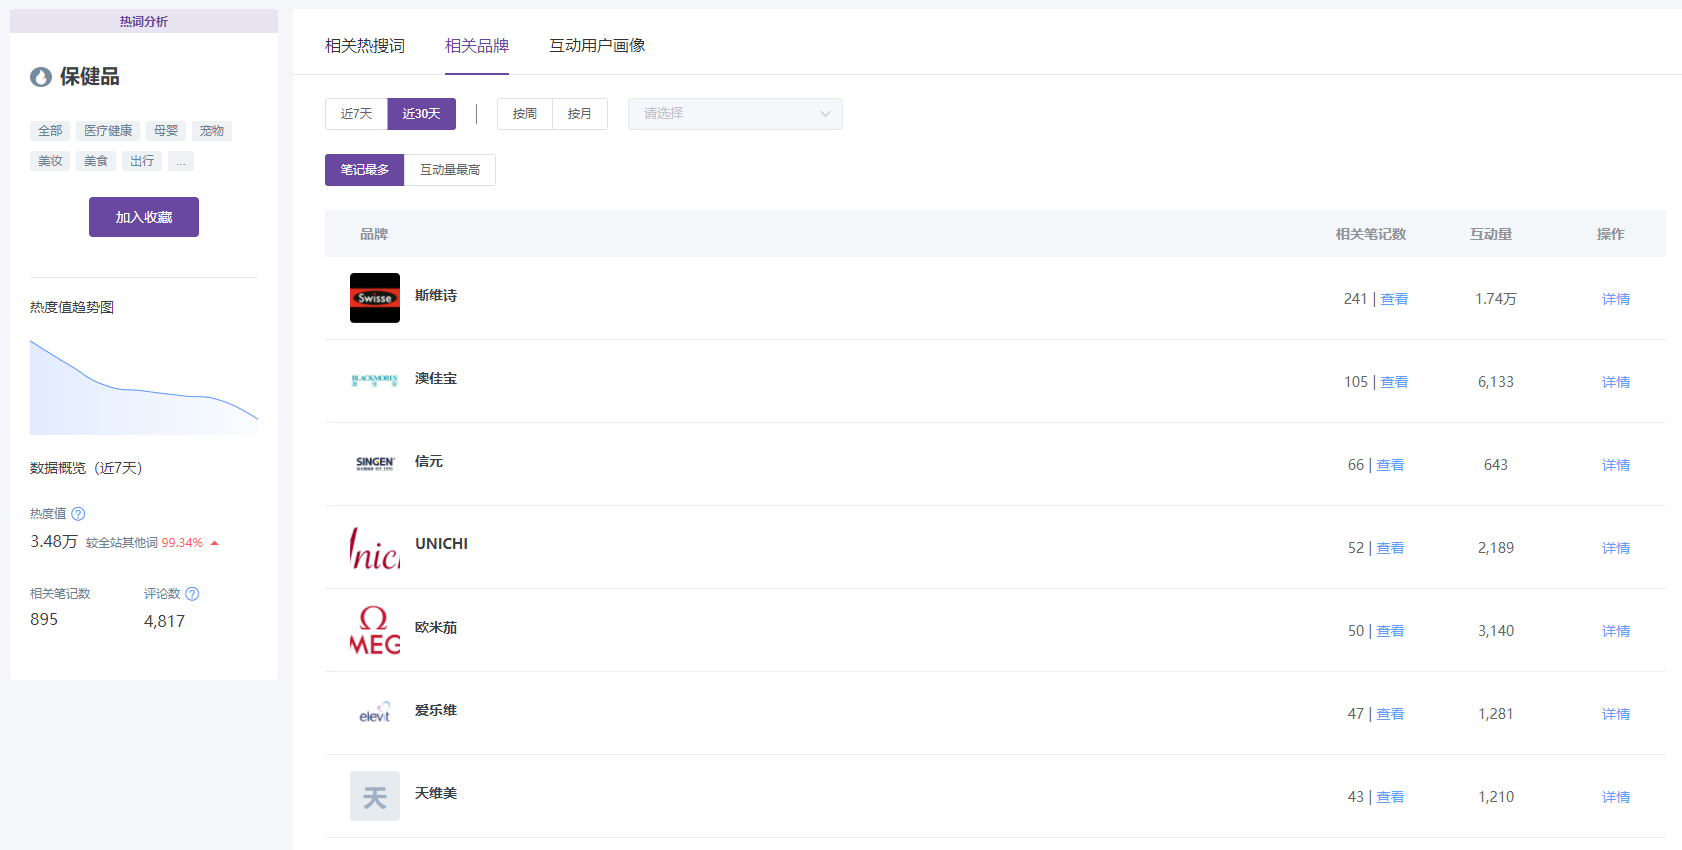Viewport: 1682px width, 850px height.
Task: Click the help icon next to 评论数
Action: pos(192,594)
